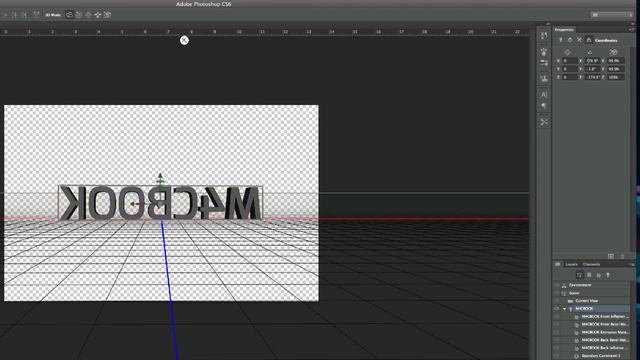The height and width of the screenshot is (360, 640).
Task: Open the Mesh section in Properties
Action: point(560,40)
